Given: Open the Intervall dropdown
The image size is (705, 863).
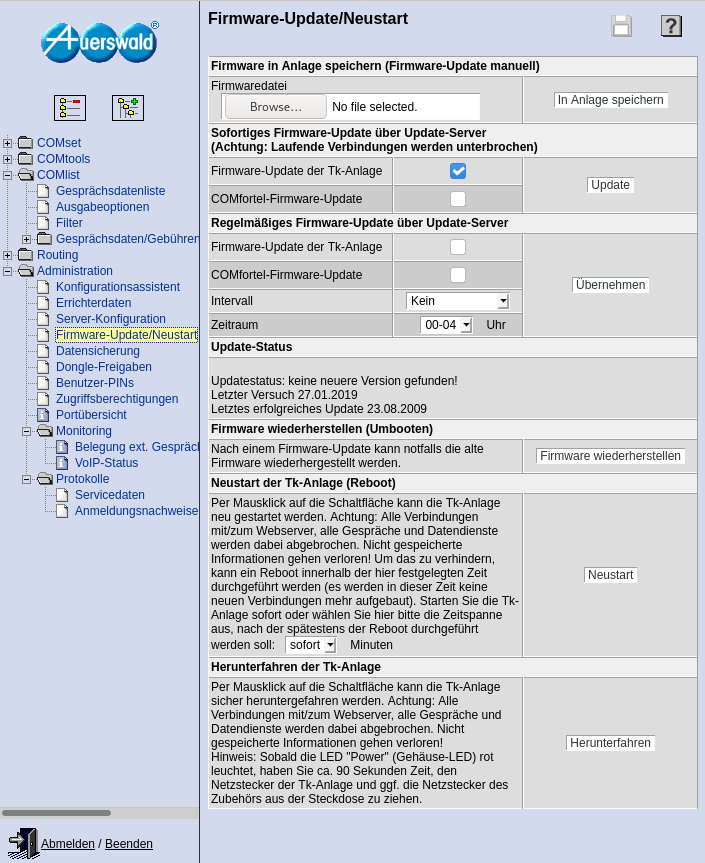Looking at the screenshot, I should tap(458, 301).
